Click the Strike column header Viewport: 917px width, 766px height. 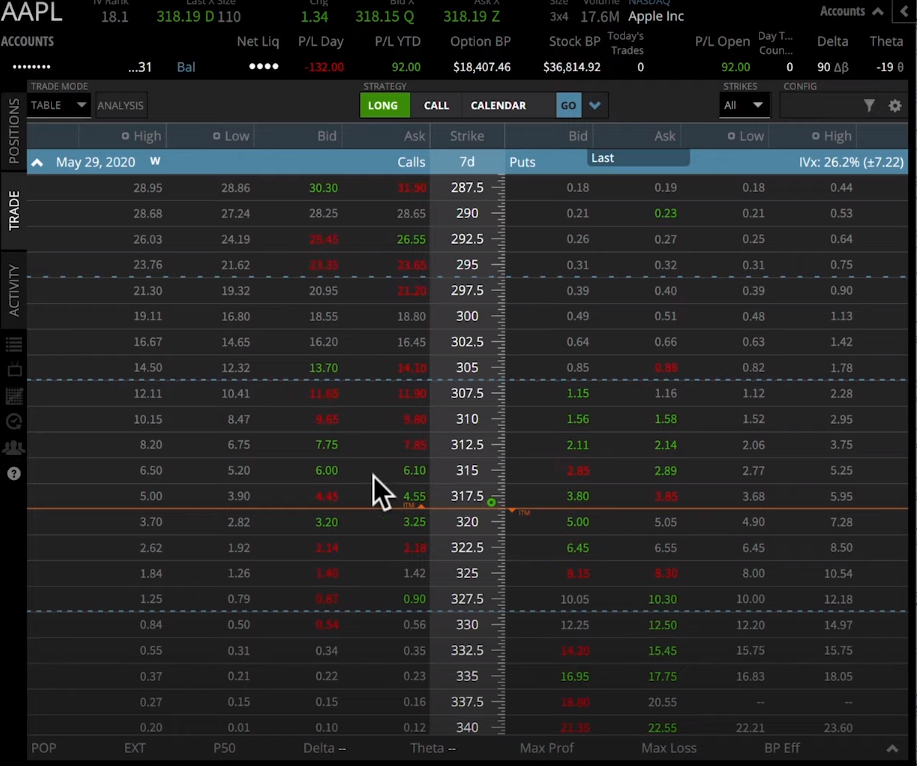click(467, 136)
